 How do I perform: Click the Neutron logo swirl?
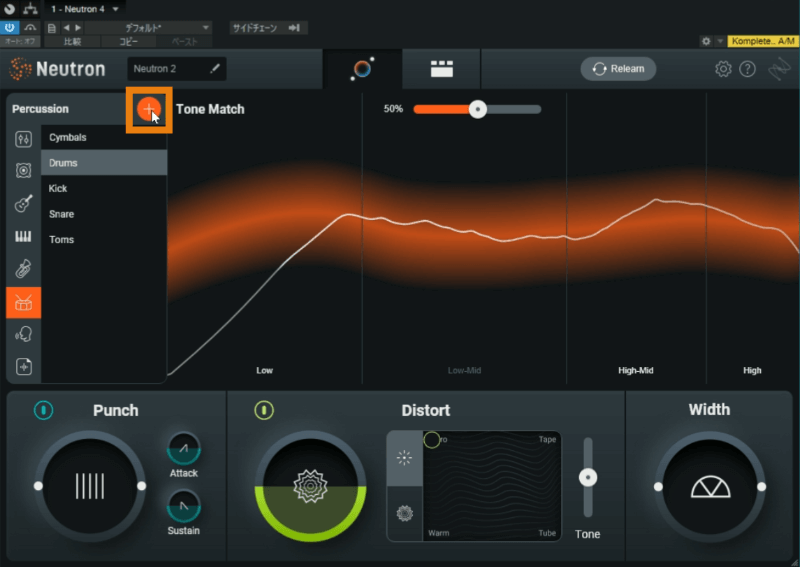(20, 68)
